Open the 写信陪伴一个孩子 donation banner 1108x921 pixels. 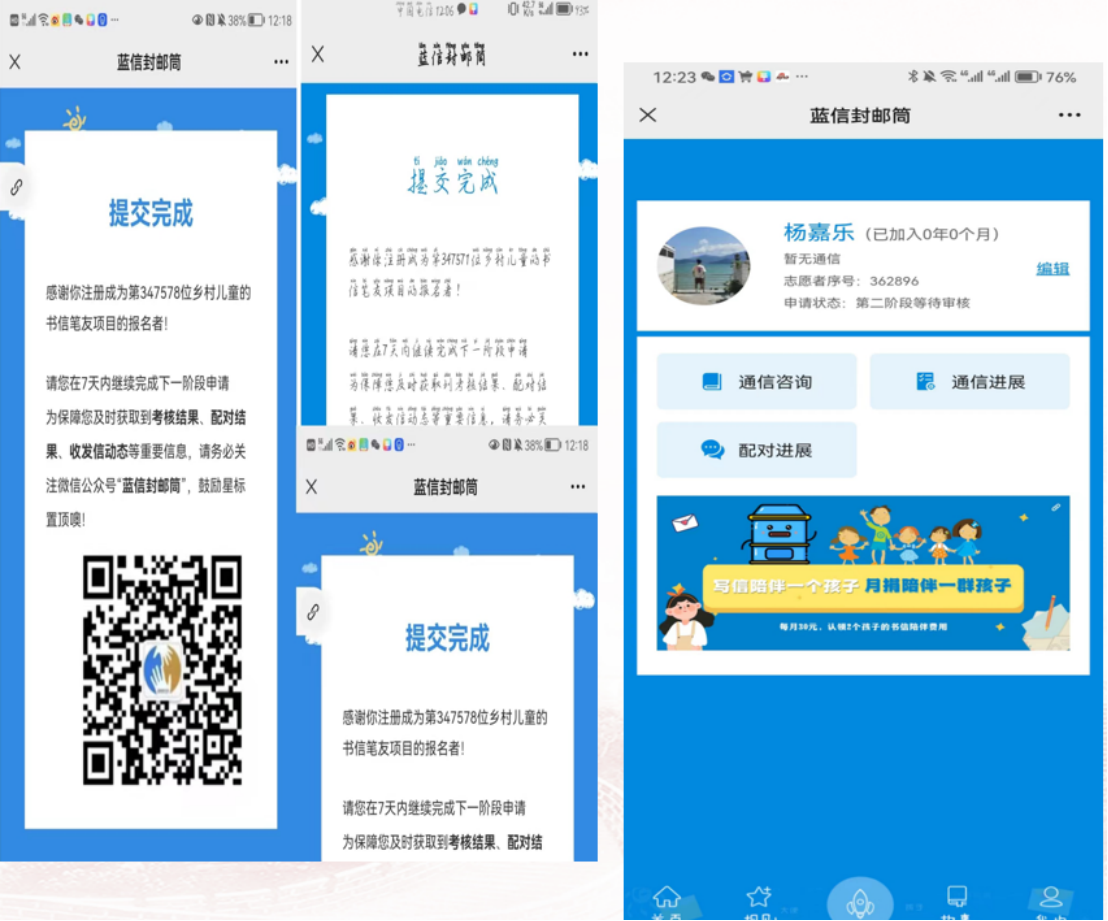coord(863,573)
